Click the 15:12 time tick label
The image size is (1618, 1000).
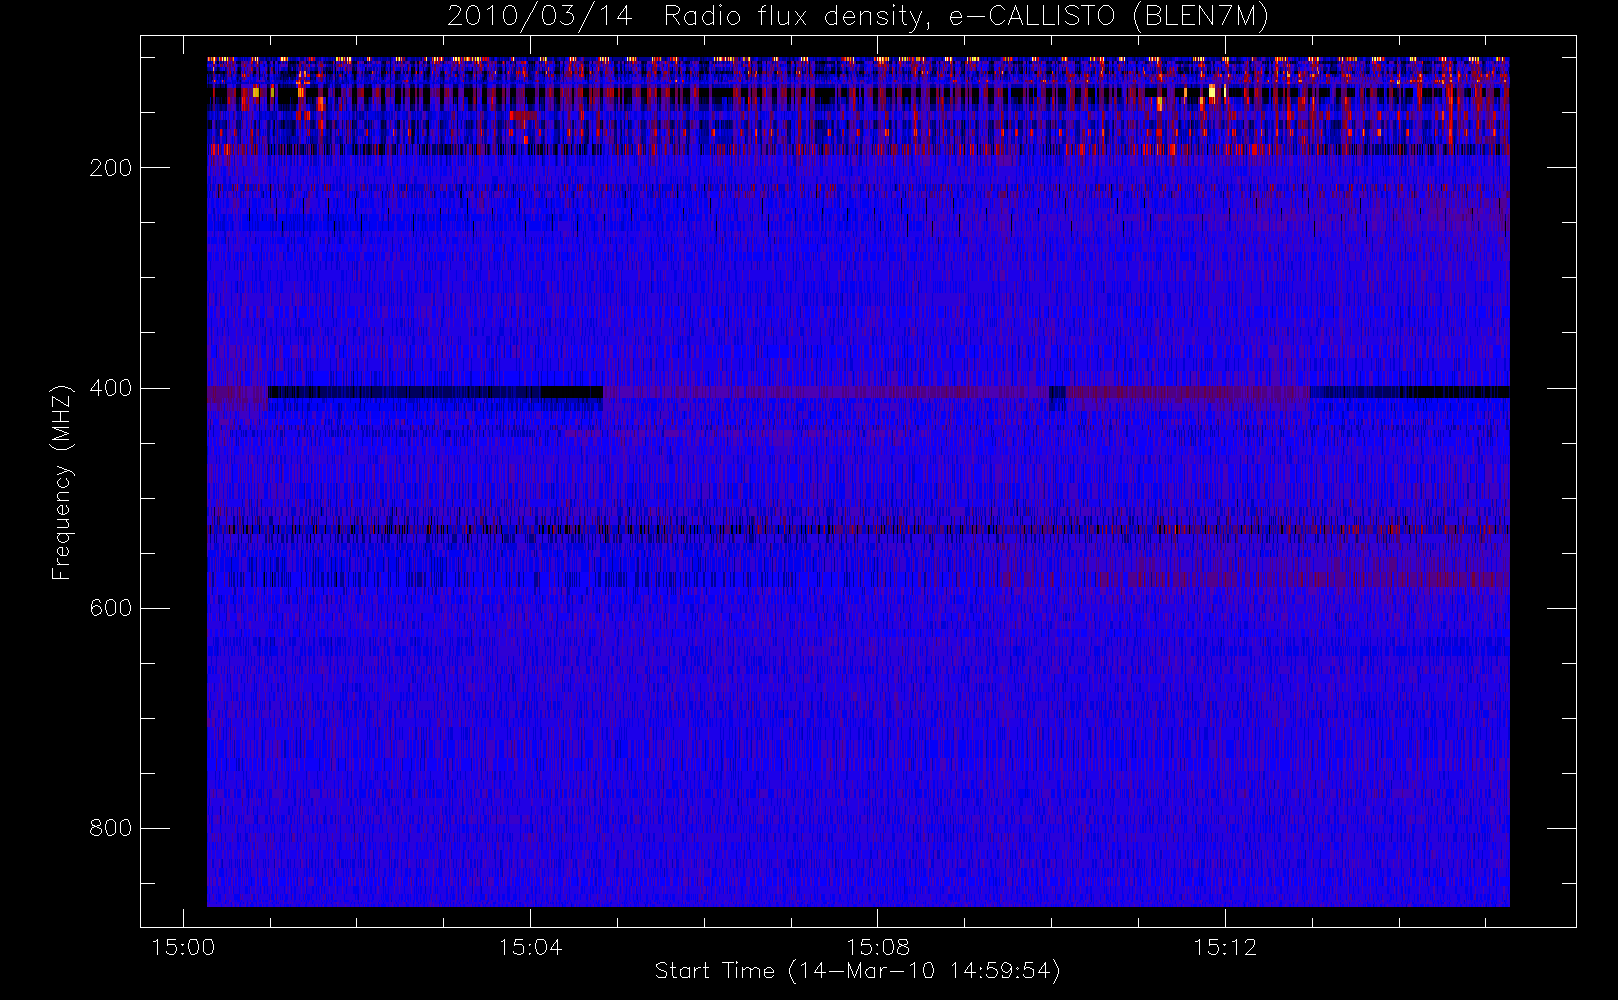(x=1225, y=946)
